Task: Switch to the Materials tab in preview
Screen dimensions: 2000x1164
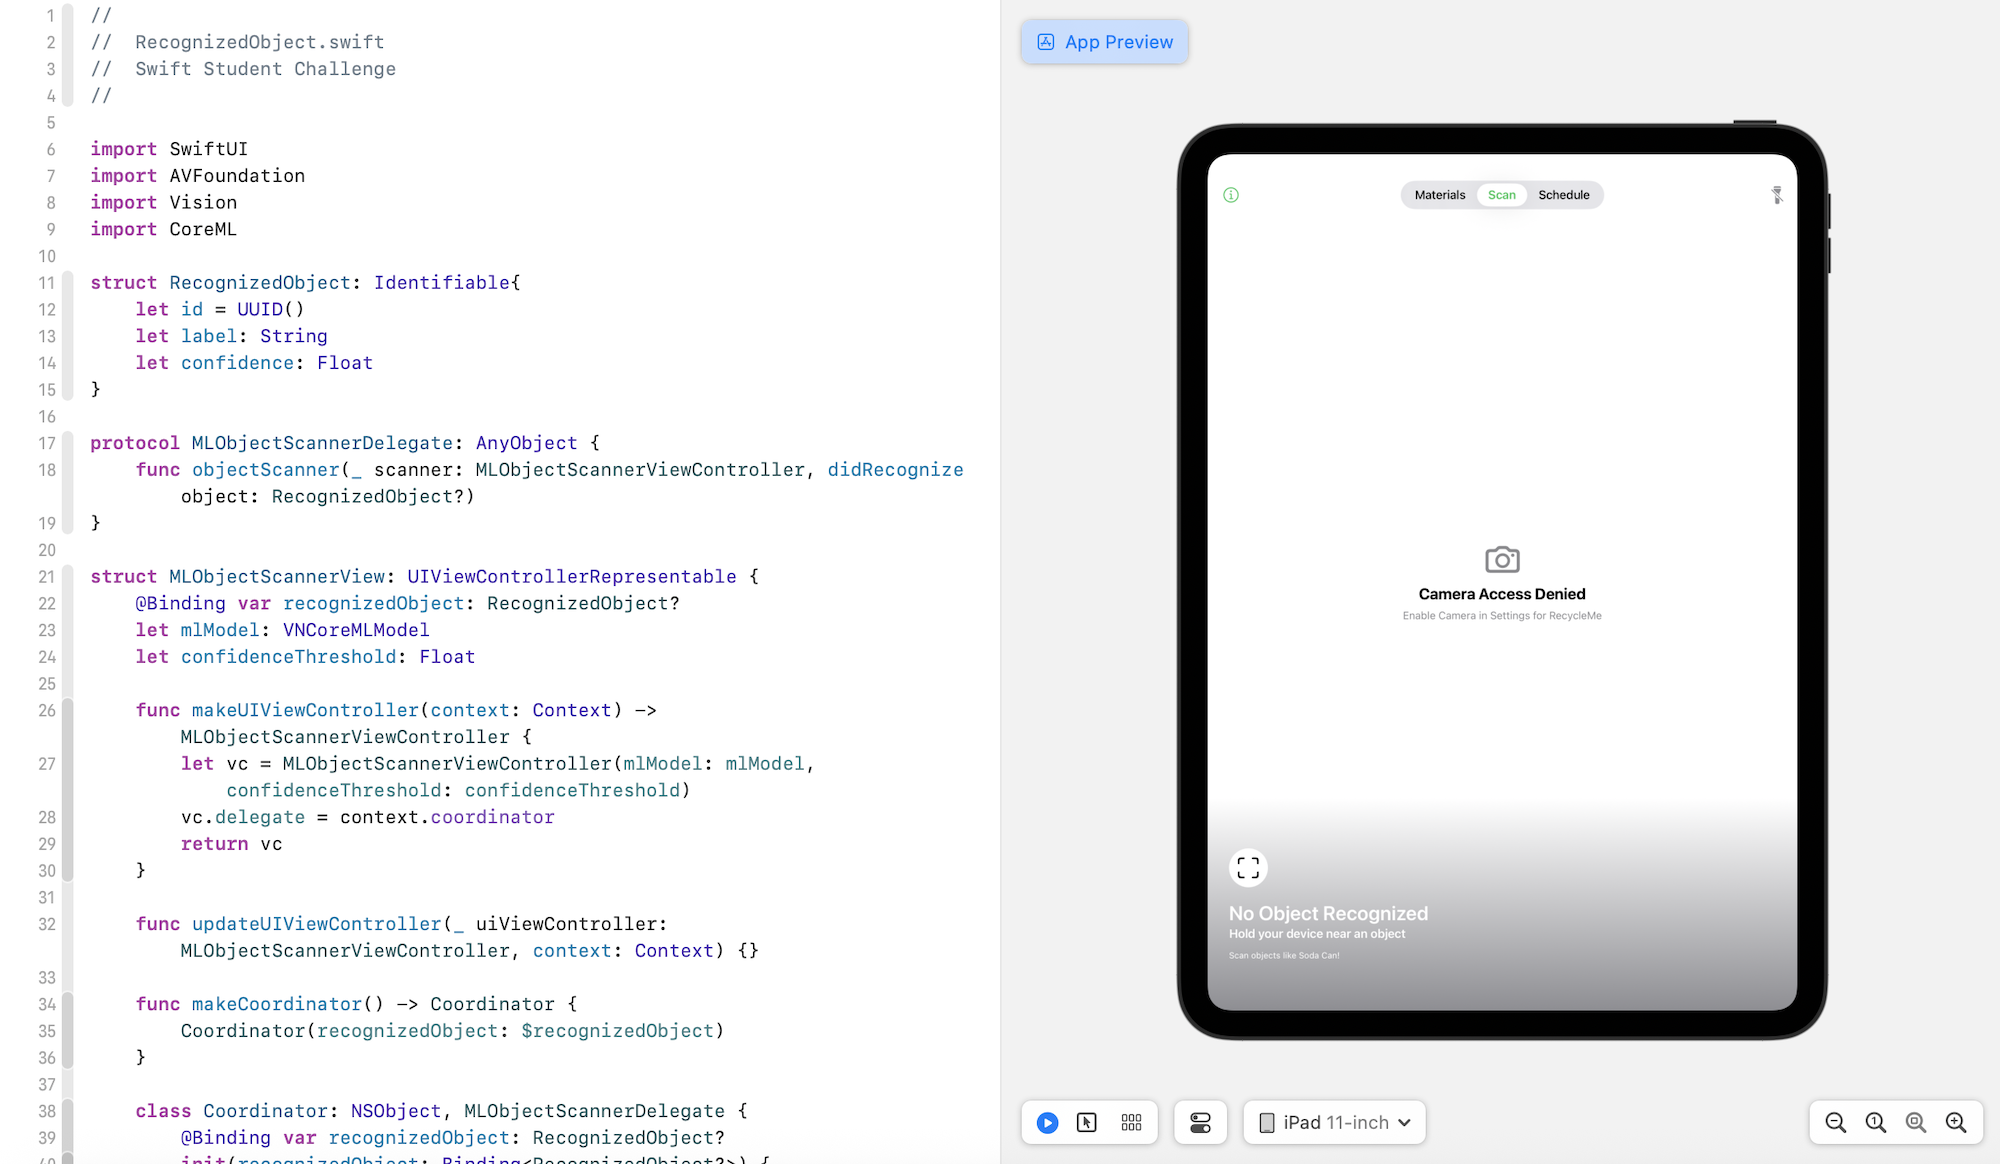Action: click(1439, 195)
